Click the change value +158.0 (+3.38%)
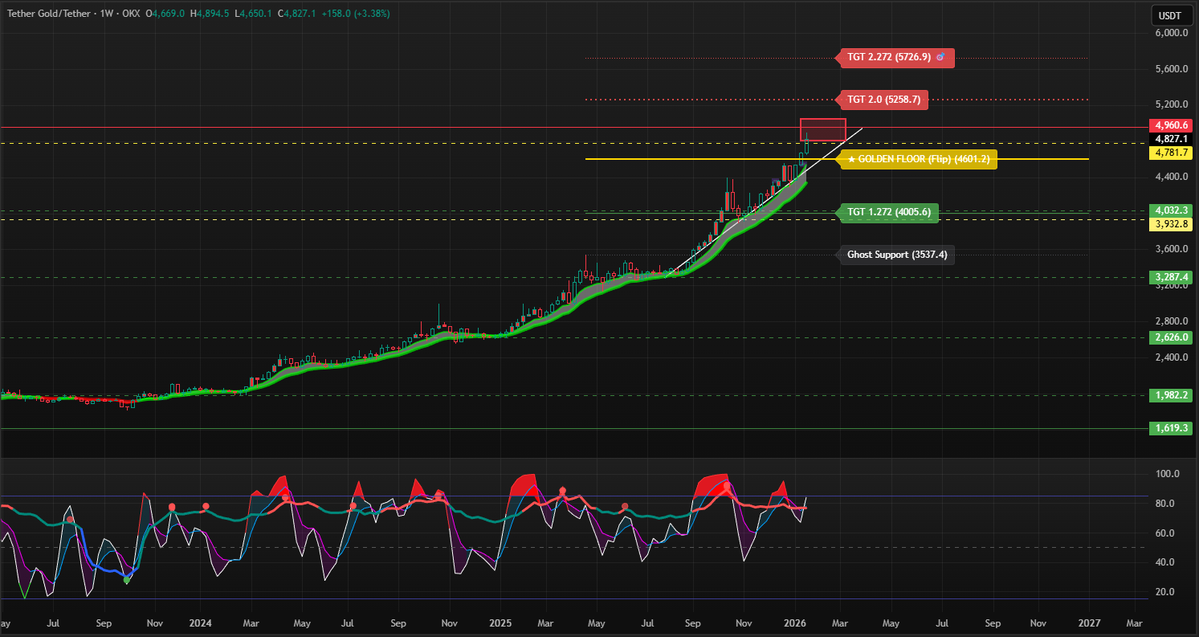 pos(355,14)
